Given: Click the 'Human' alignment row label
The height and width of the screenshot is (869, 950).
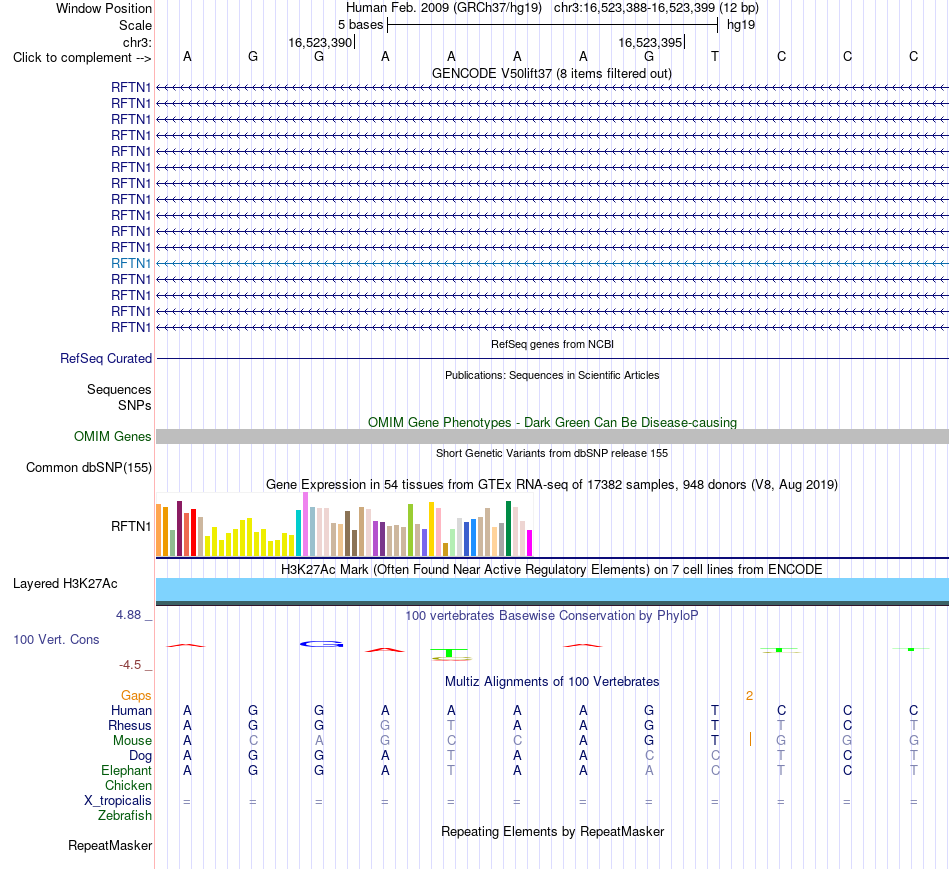Looking at the screenshot, I should [x=131, y=710].
